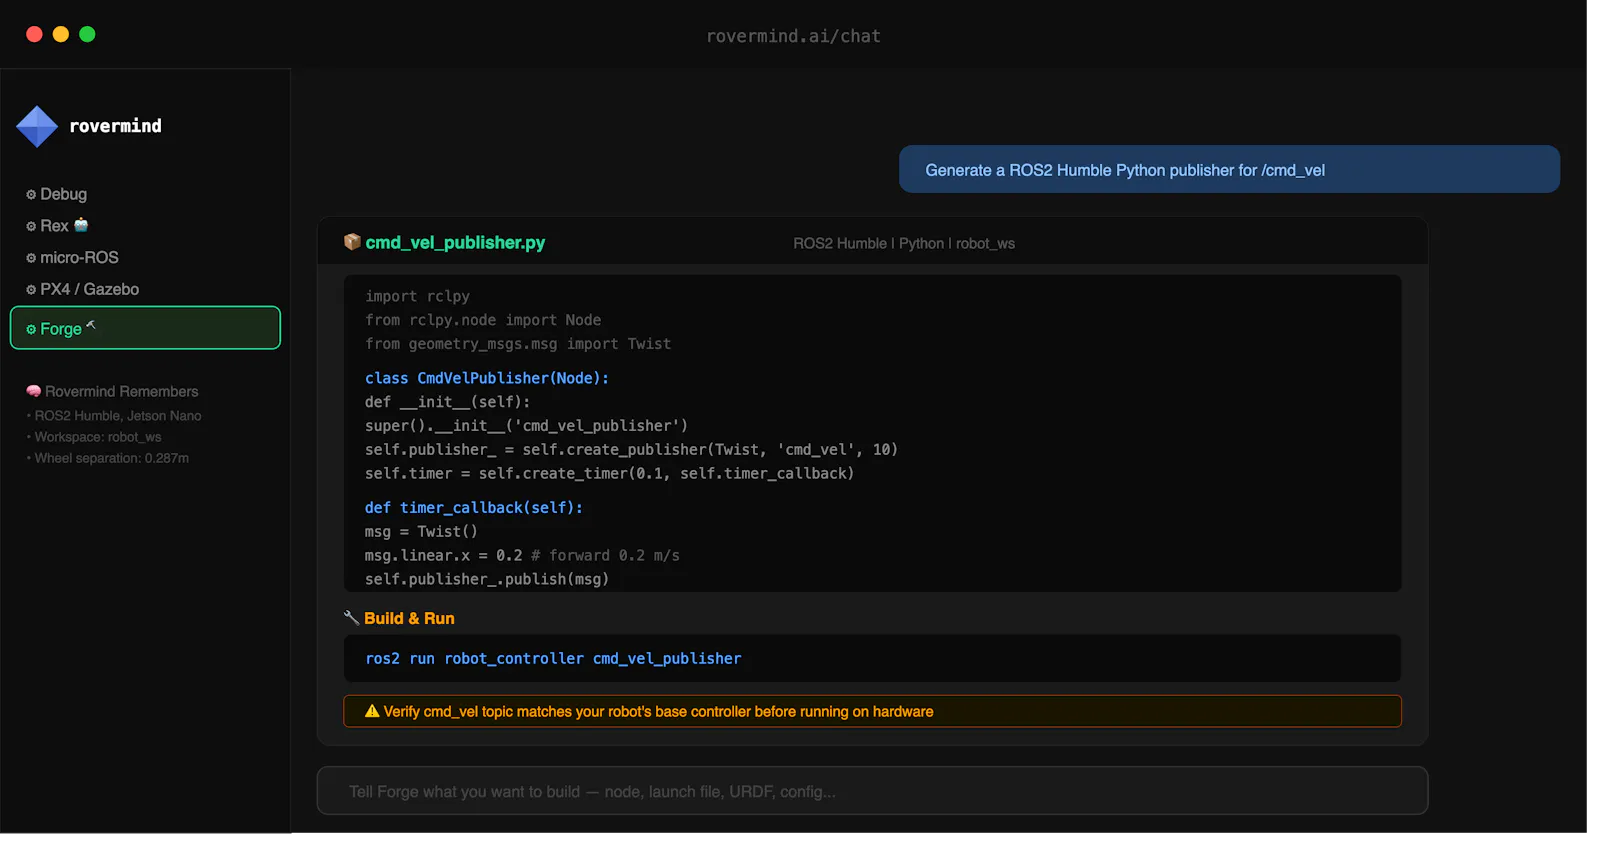Click the green maximize window button
The image size is (1600, 846).
(x=87, y=34)
